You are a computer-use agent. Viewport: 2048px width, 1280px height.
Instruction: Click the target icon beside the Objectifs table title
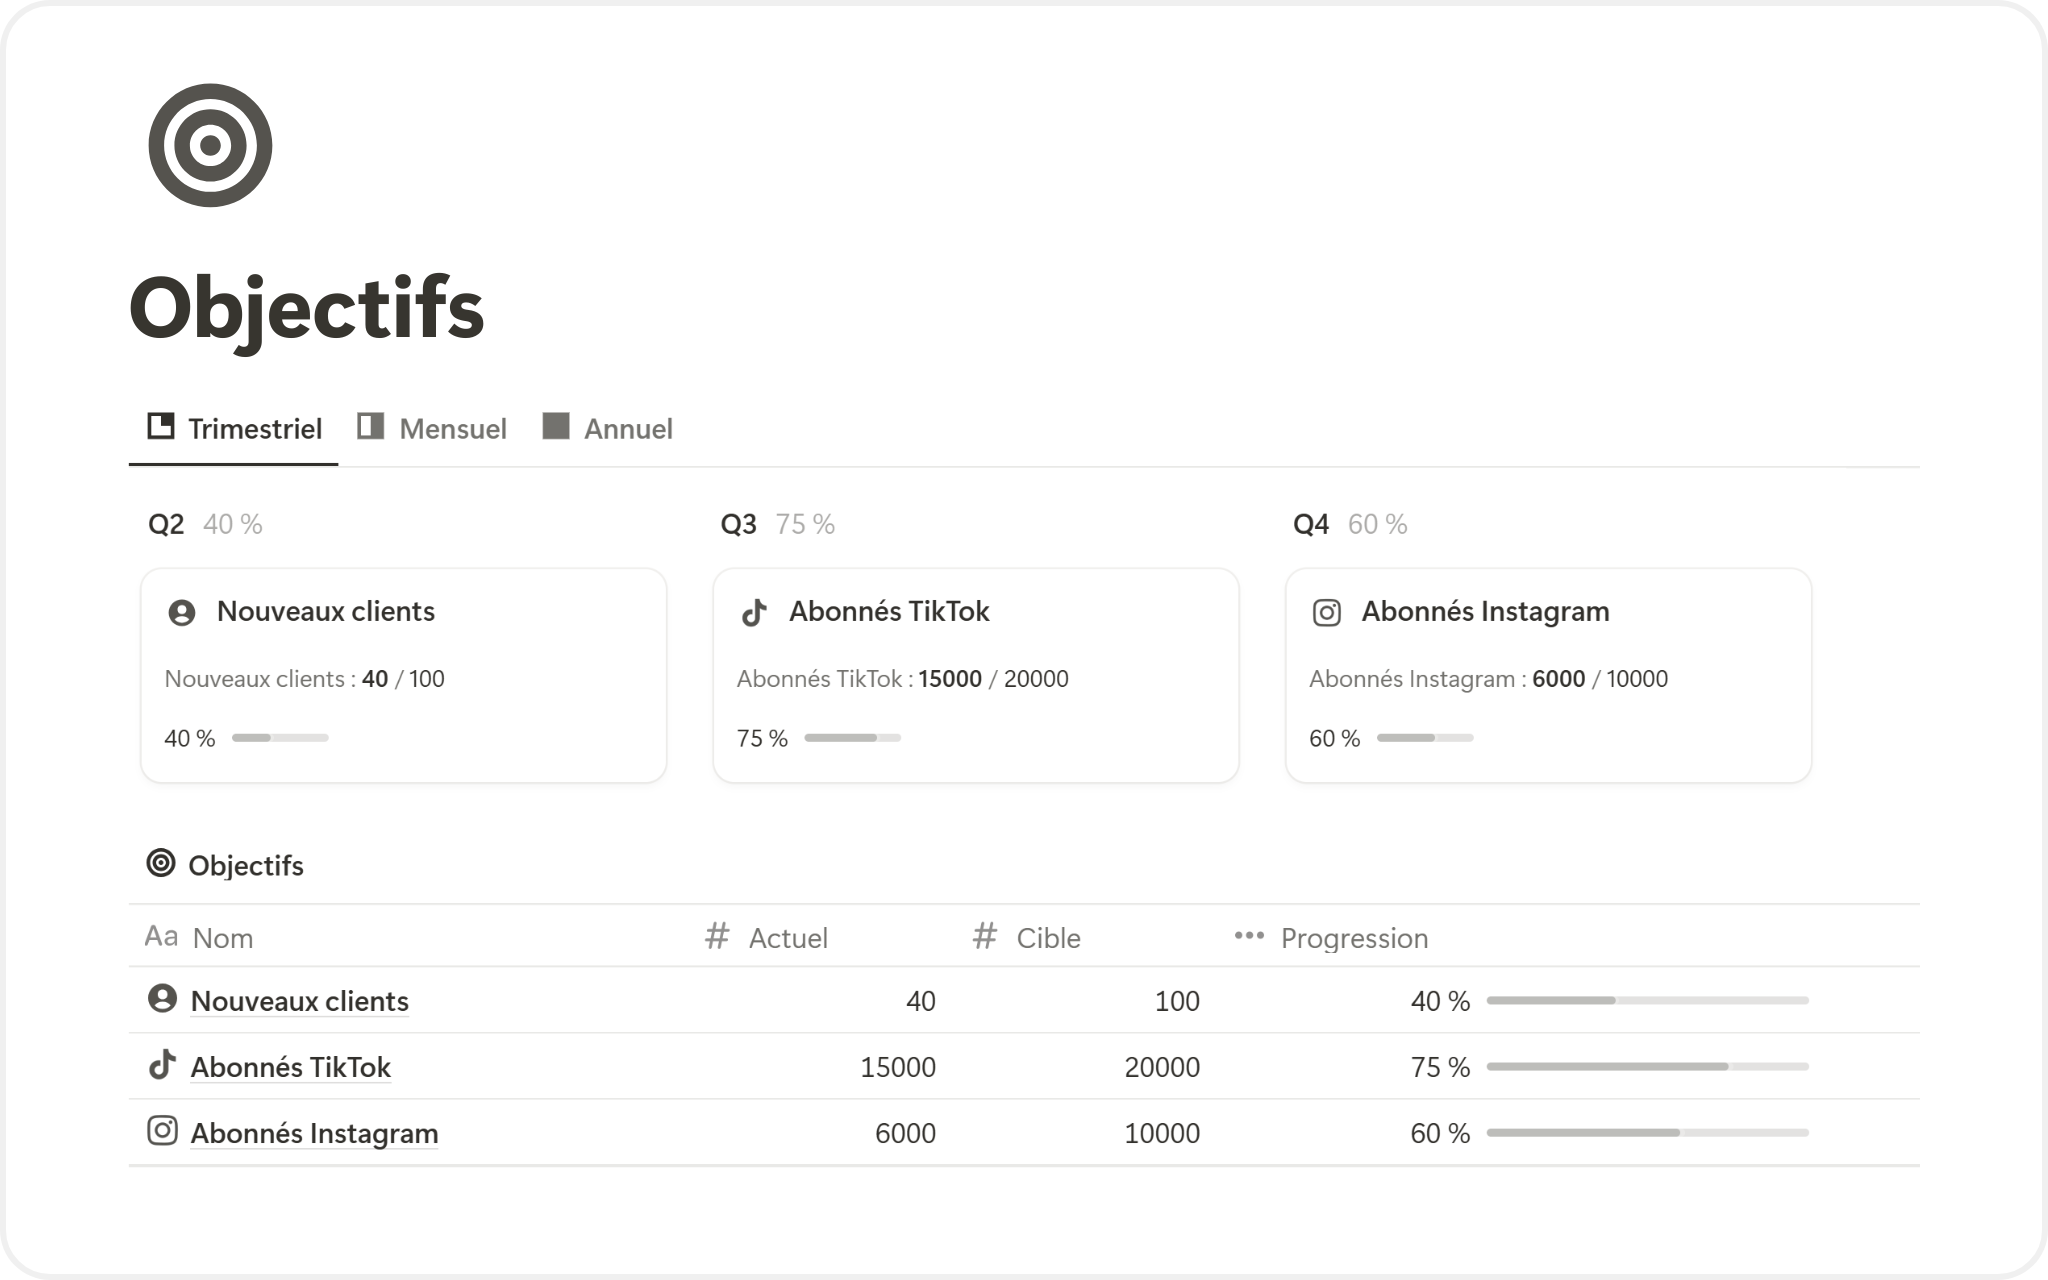point(160,863)
